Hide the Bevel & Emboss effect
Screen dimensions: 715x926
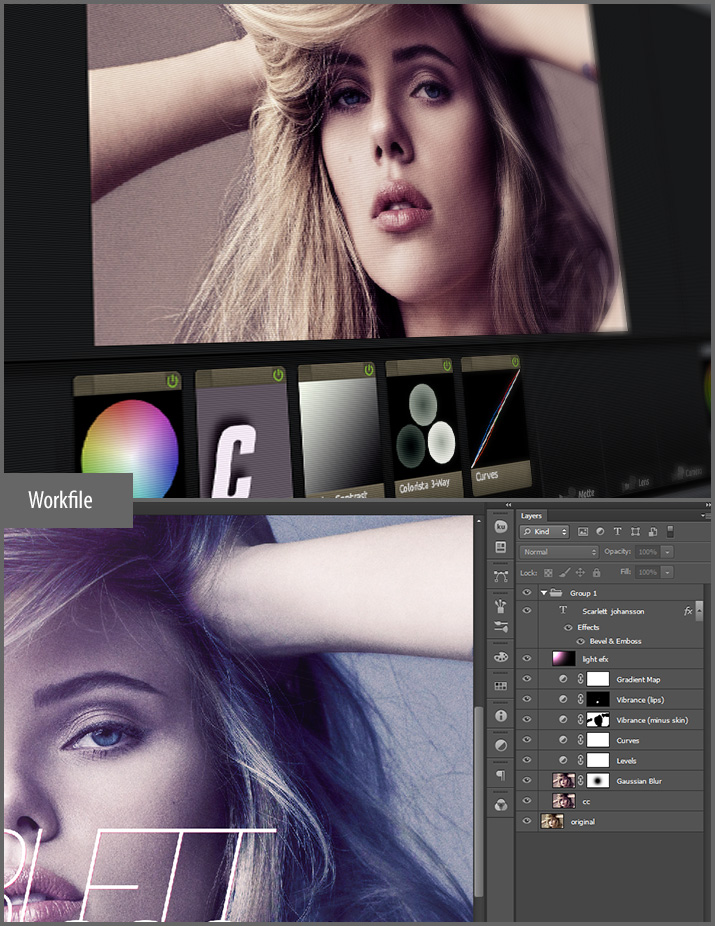click(x=580, y=641)
